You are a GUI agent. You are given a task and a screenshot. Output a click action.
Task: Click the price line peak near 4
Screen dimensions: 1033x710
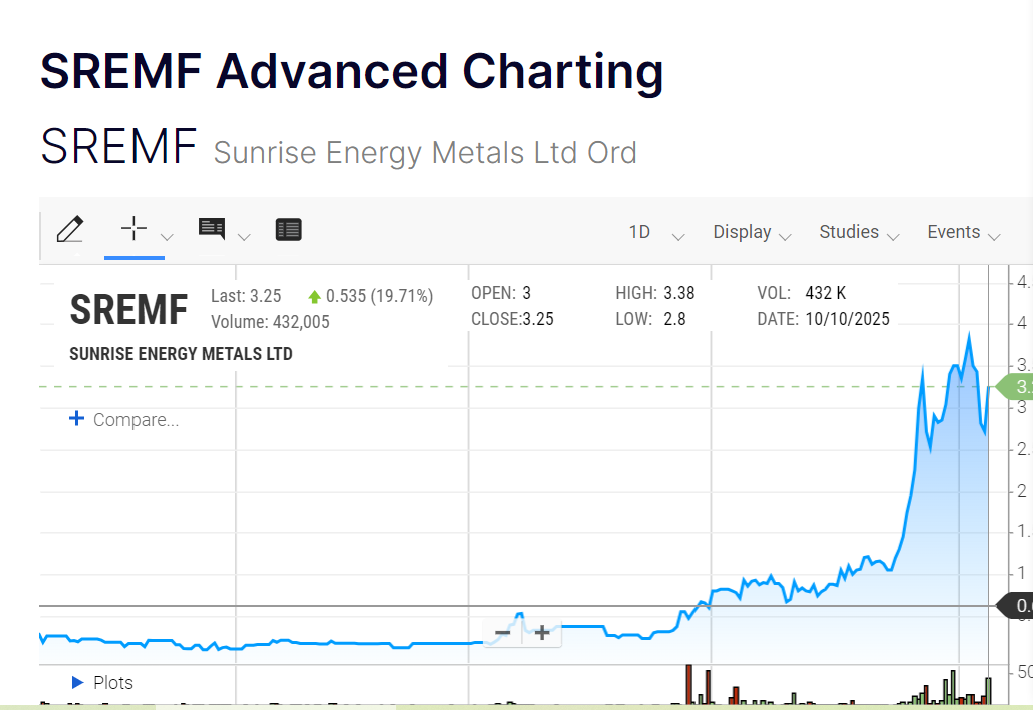click(968, 336)
